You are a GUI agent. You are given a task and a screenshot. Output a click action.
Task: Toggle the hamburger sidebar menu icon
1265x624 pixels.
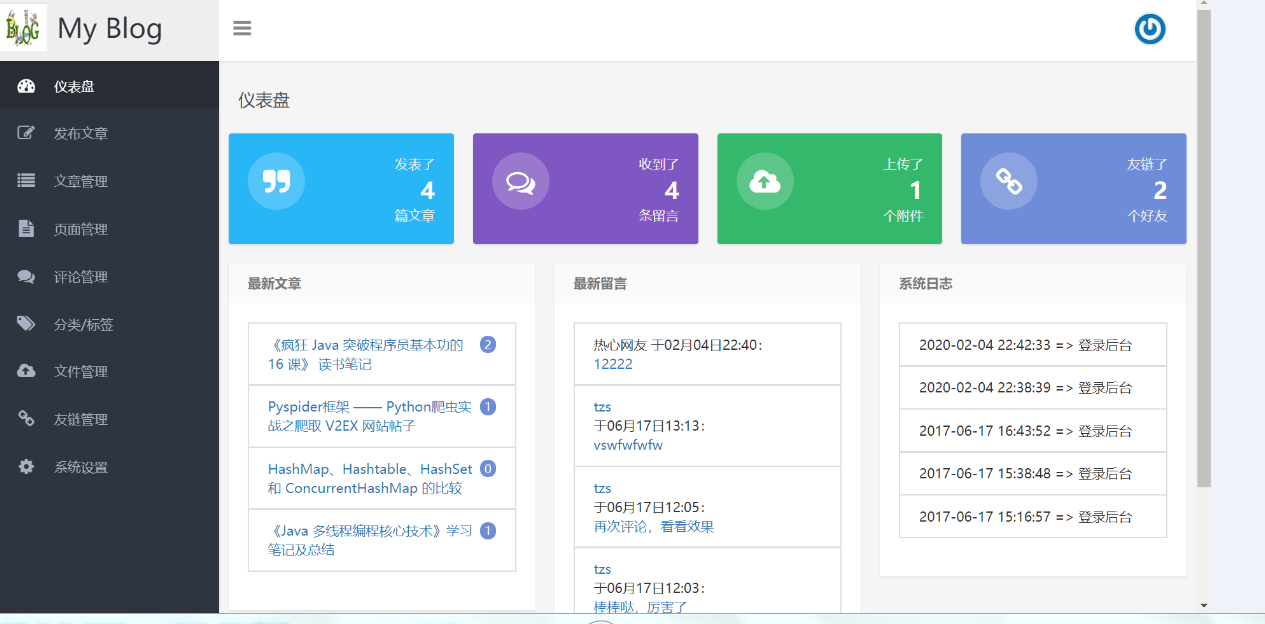(242, 28)
